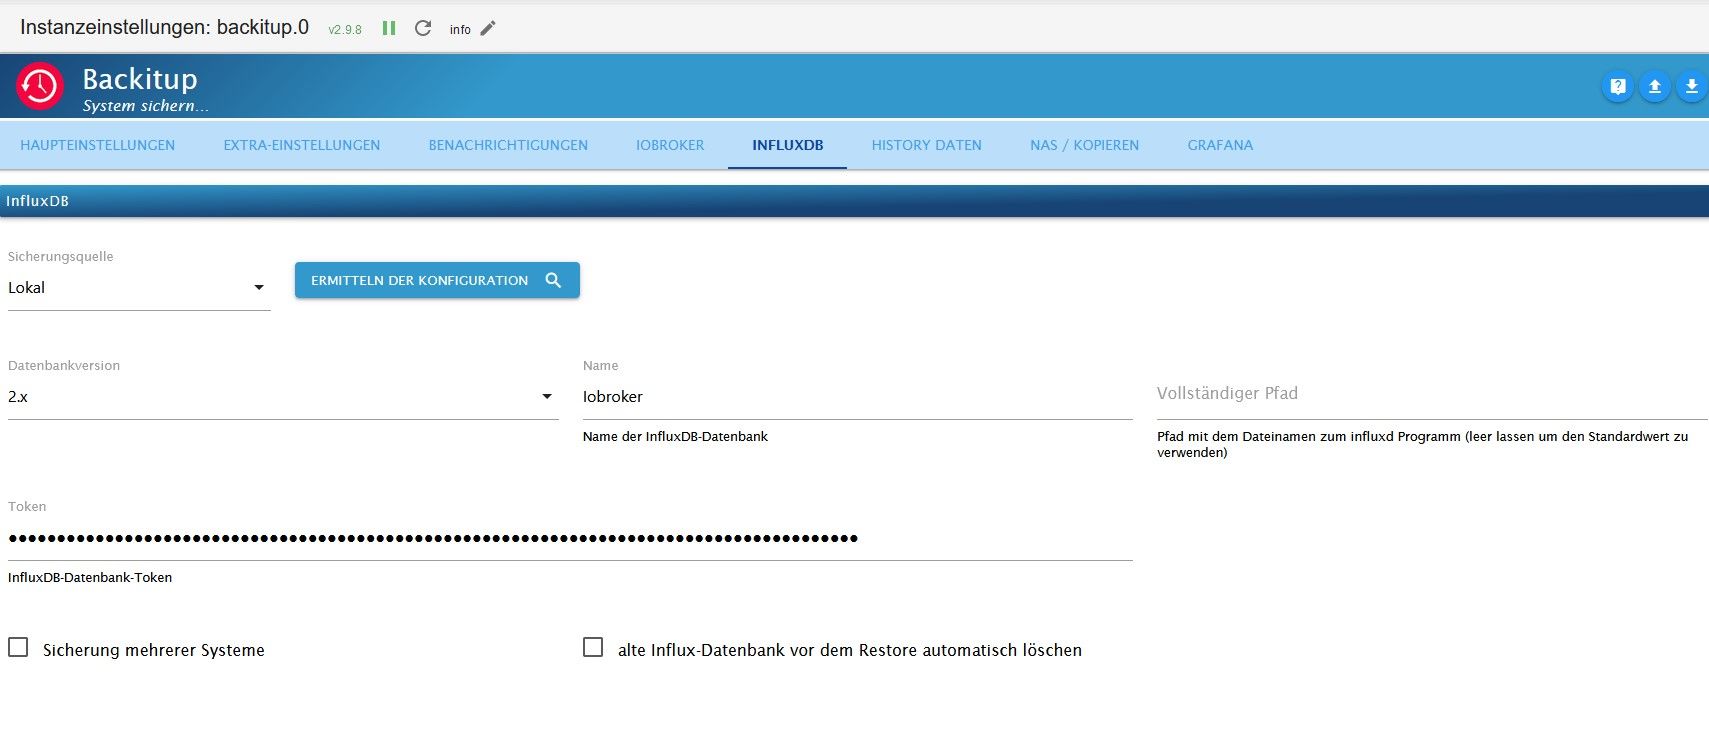1709x746 pixels.
Task: Click 'Name der InfluxDB-Datenbank' helper text
Action: point(675,437)
